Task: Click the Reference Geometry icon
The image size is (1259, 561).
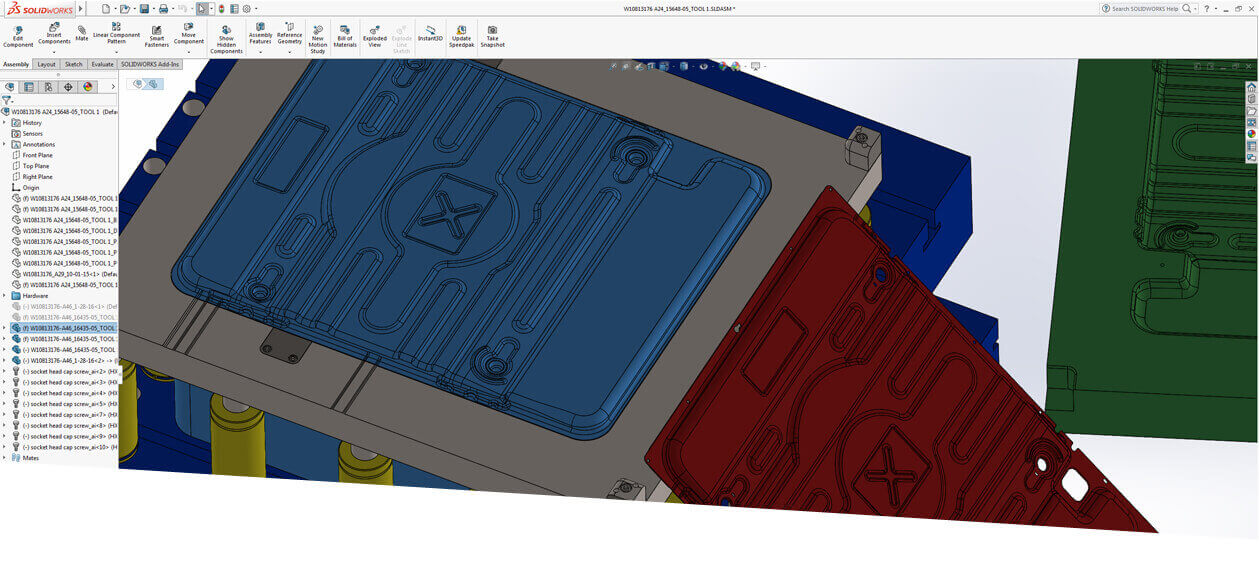Action: [x=289, y=28]
